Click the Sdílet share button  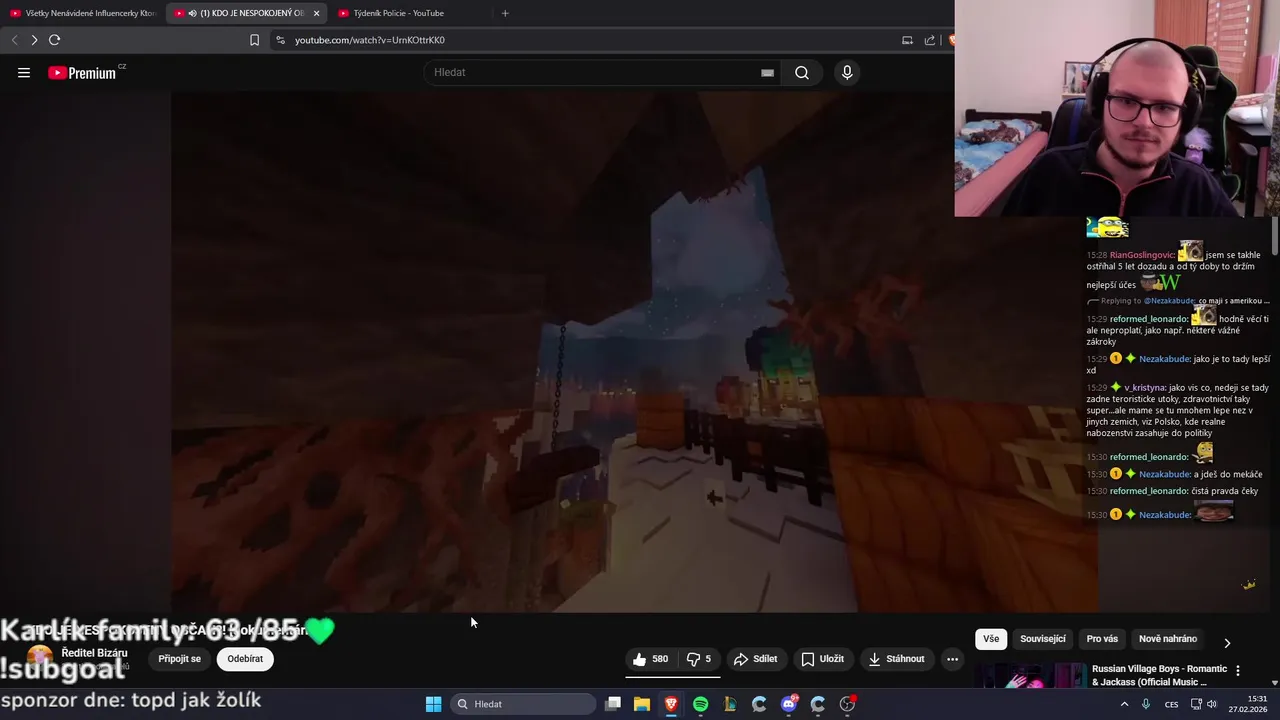755,659
